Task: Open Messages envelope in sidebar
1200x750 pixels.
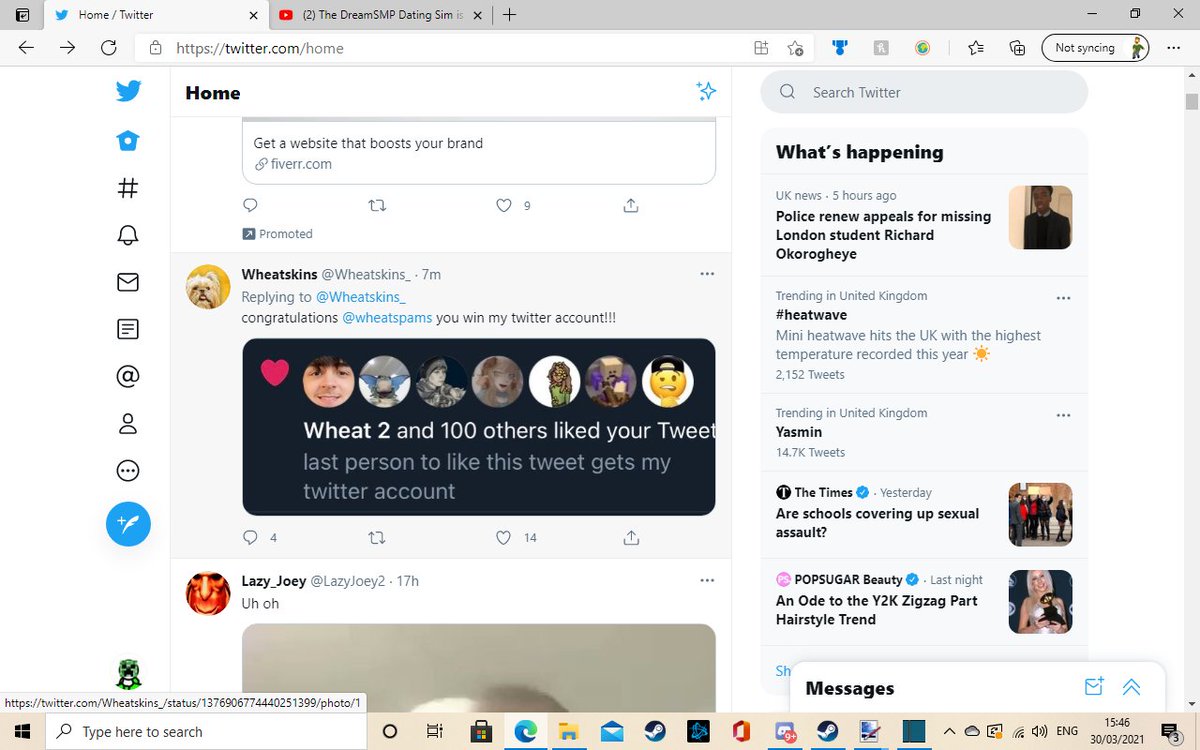Action: coord(128,282)
